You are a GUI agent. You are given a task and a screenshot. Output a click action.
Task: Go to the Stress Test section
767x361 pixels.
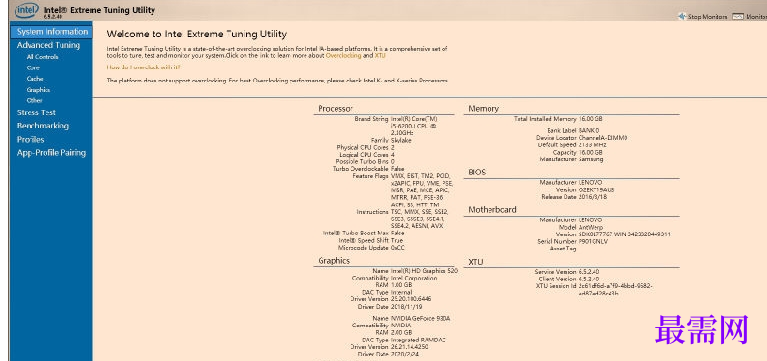point(36,113)
